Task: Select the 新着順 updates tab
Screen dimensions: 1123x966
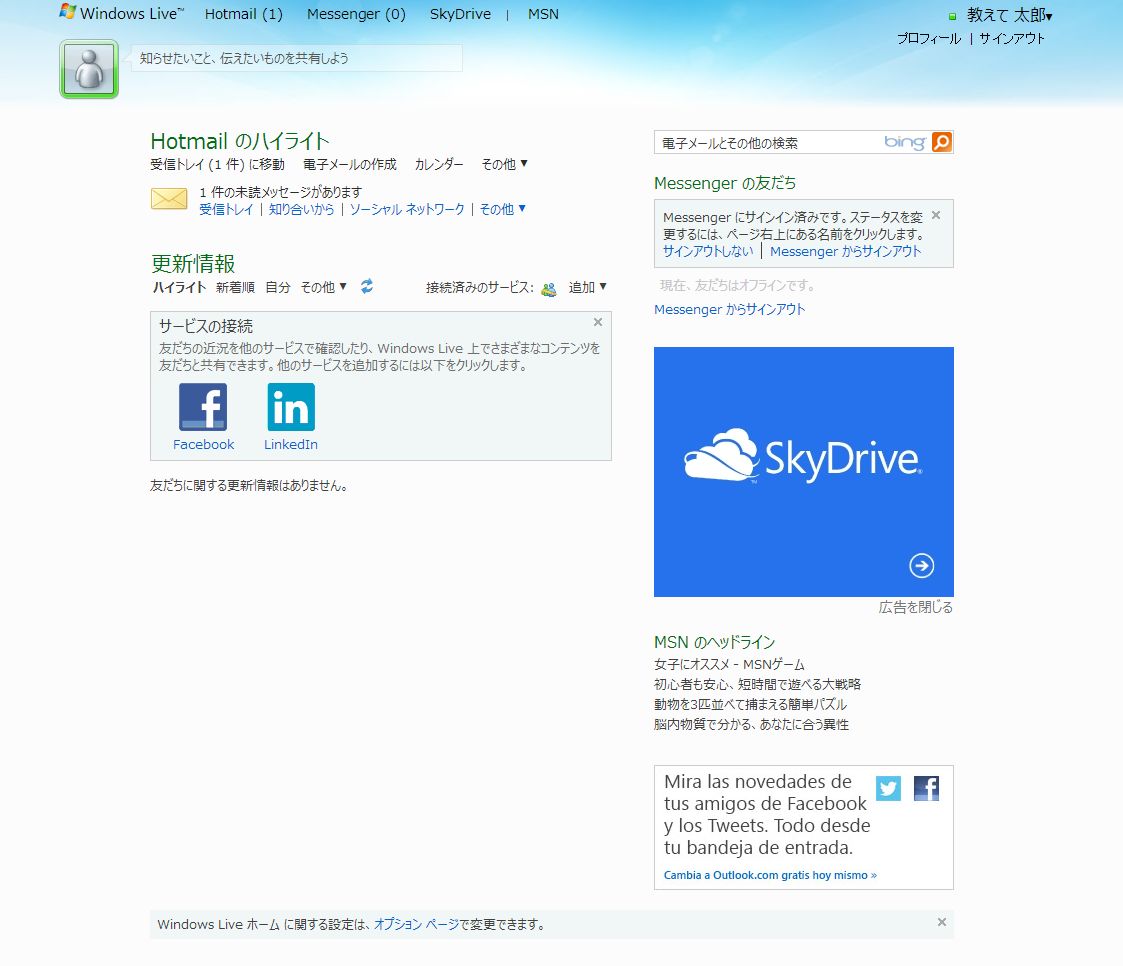Action: pos(235,287)
